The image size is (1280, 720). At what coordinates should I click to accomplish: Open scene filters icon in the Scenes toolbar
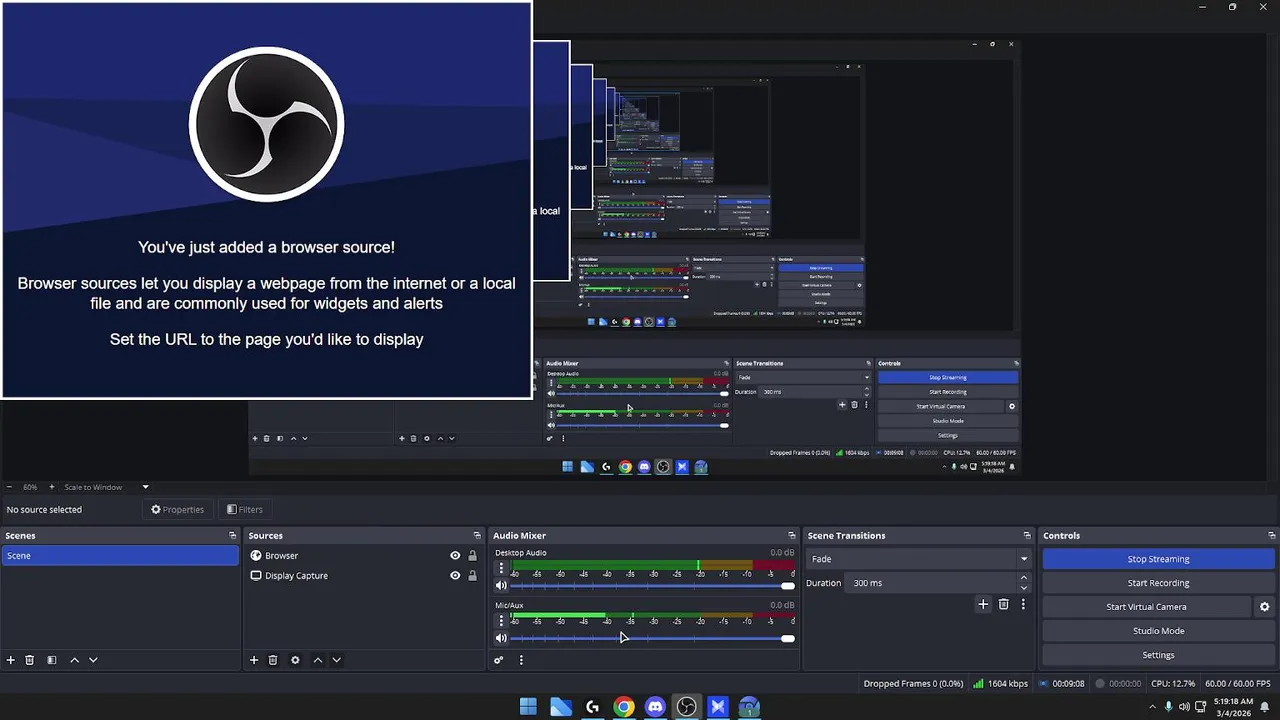[51, 660]
